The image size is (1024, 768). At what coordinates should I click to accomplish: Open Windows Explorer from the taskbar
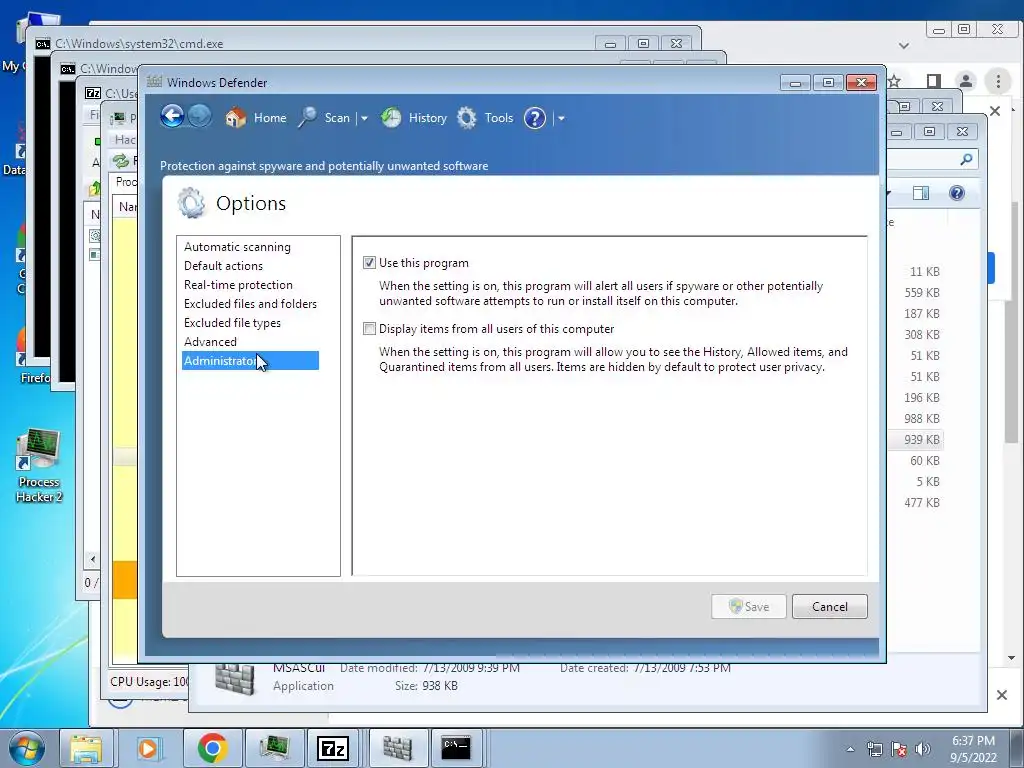click(86, 748)
